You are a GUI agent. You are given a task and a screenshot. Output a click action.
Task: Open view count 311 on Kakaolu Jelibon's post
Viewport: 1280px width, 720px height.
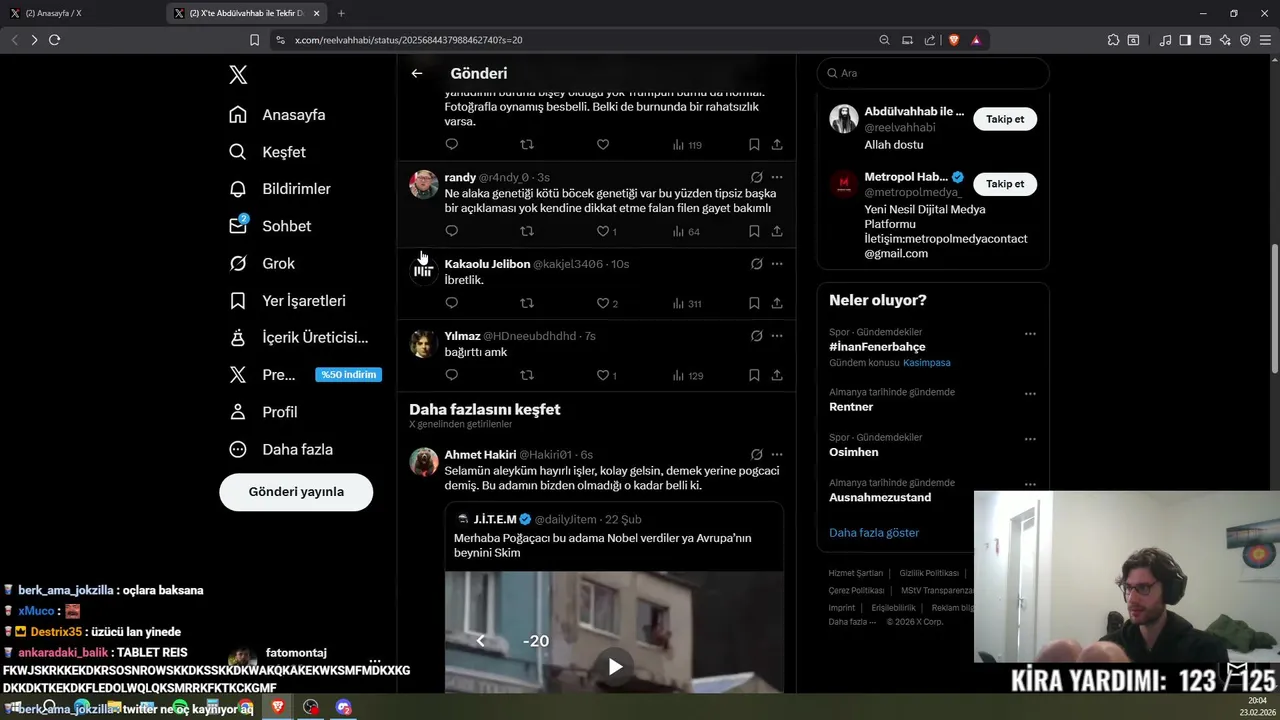pyautogui.click(x=687, y=303)
